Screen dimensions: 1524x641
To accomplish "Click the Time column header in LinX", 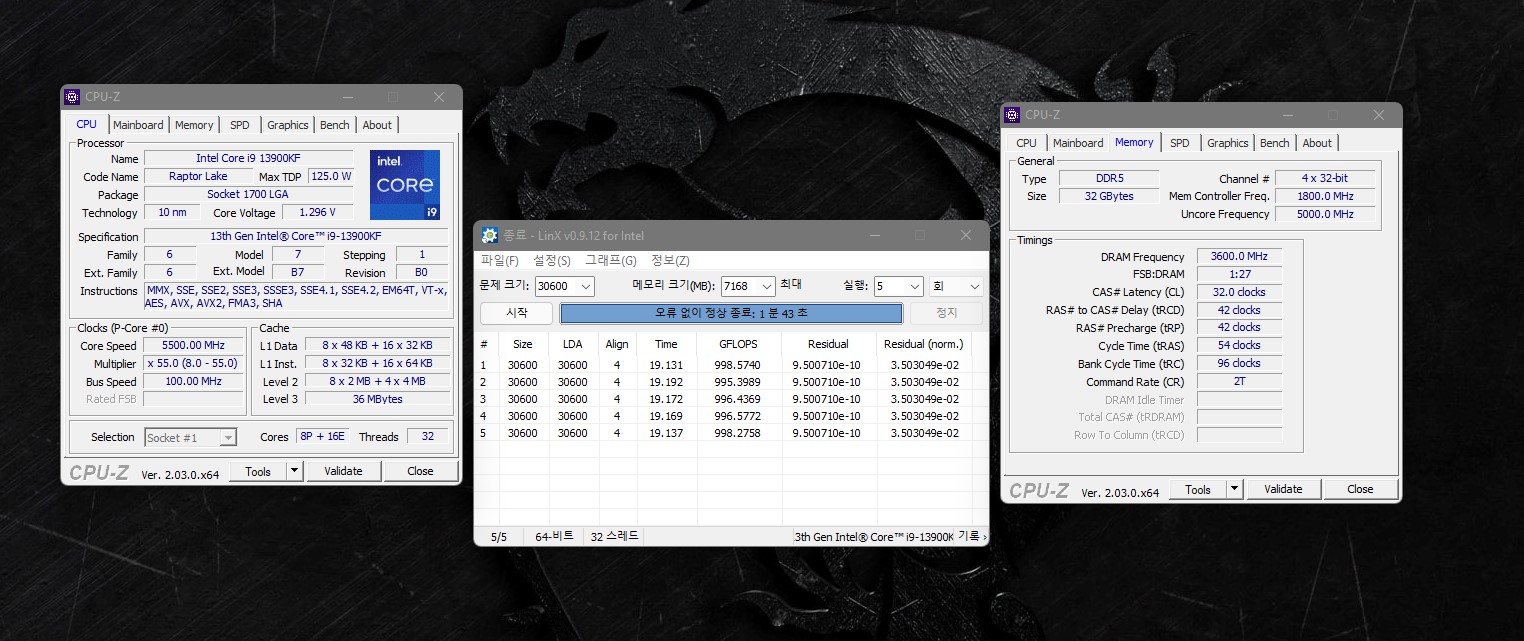I will (666, 344).
